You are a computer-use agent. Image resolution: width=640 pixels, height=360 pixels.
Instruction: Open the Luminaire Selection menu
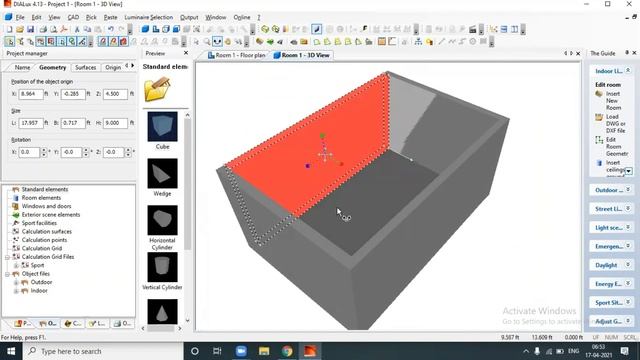(149, 18)
